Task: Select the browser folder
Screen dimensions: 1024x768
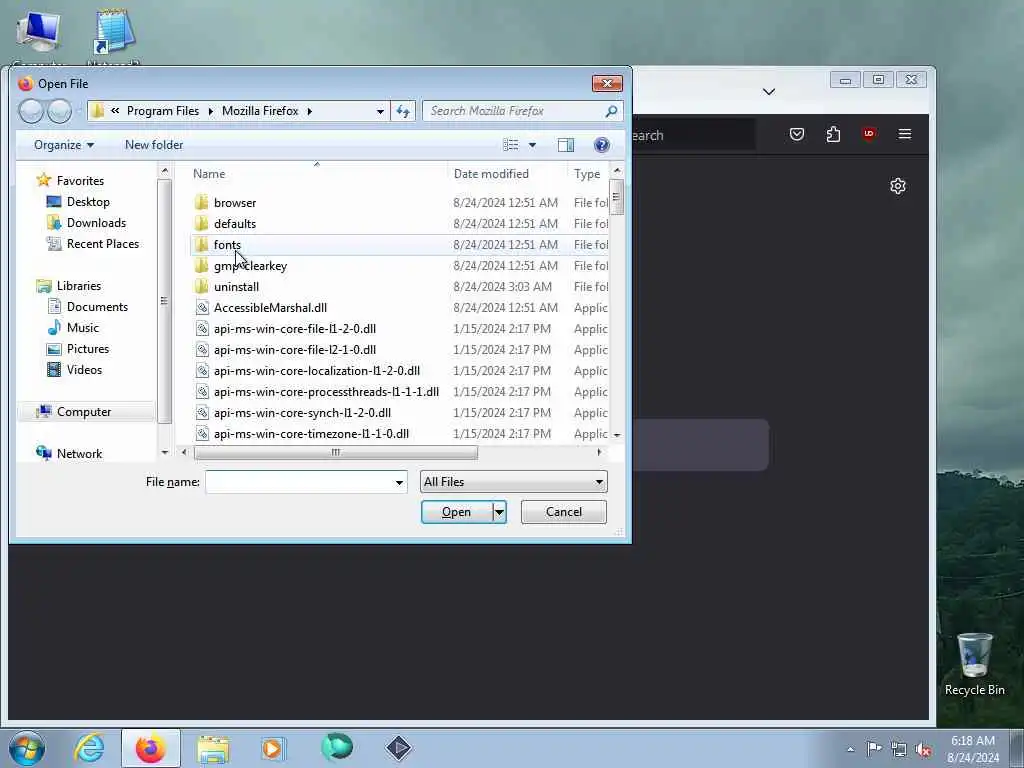Action: click(235, 202)
